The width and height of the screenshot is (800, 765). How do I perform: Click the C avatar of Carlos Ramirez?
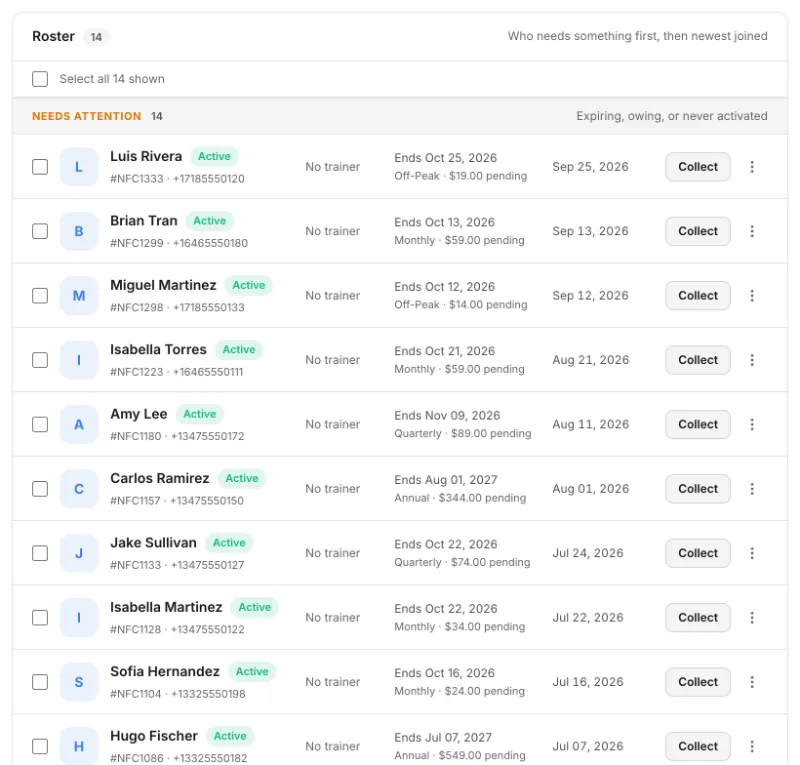click(79, 489)
